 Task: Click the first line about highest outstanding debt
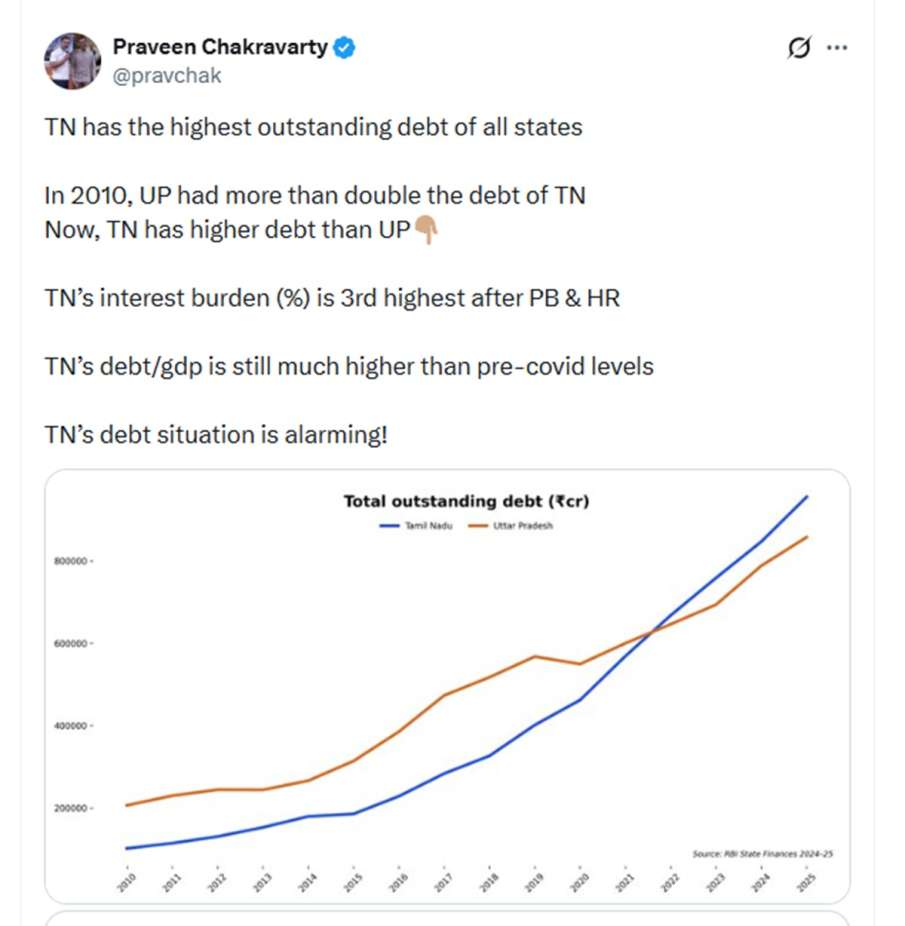pyautogui.click(x=313, y=127)
